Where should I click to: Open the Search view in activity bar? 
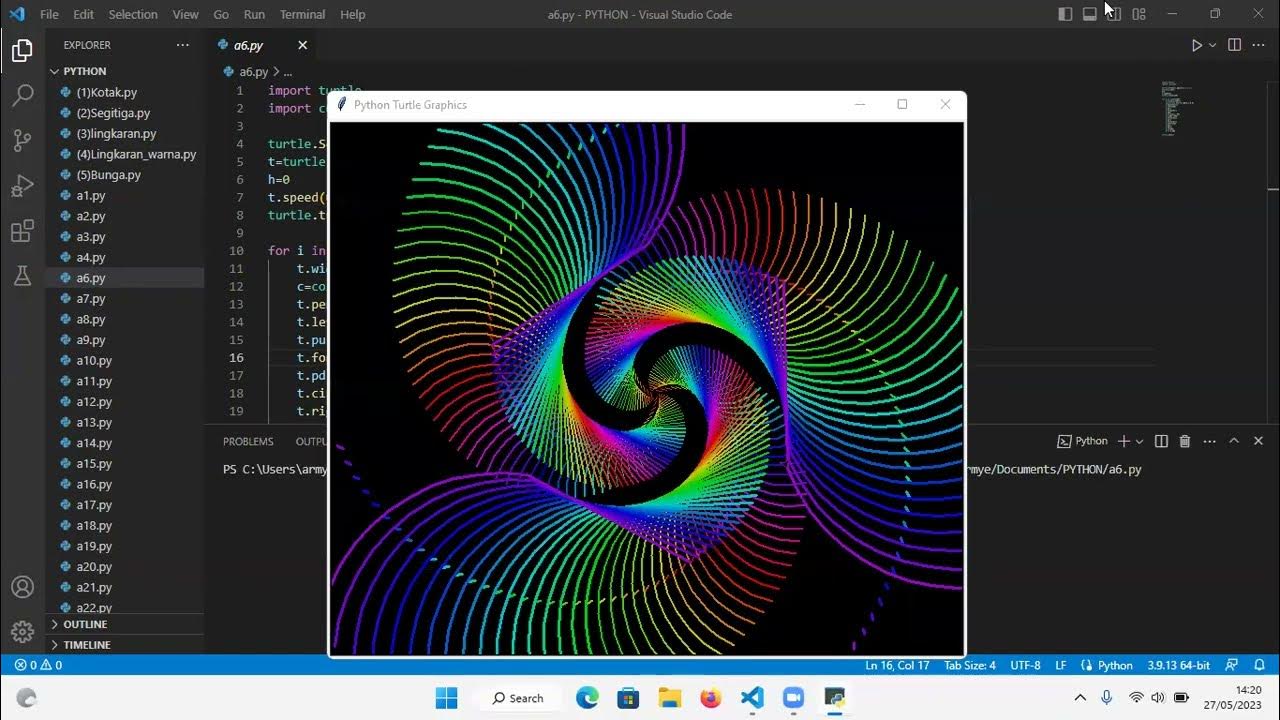point(22,96)
